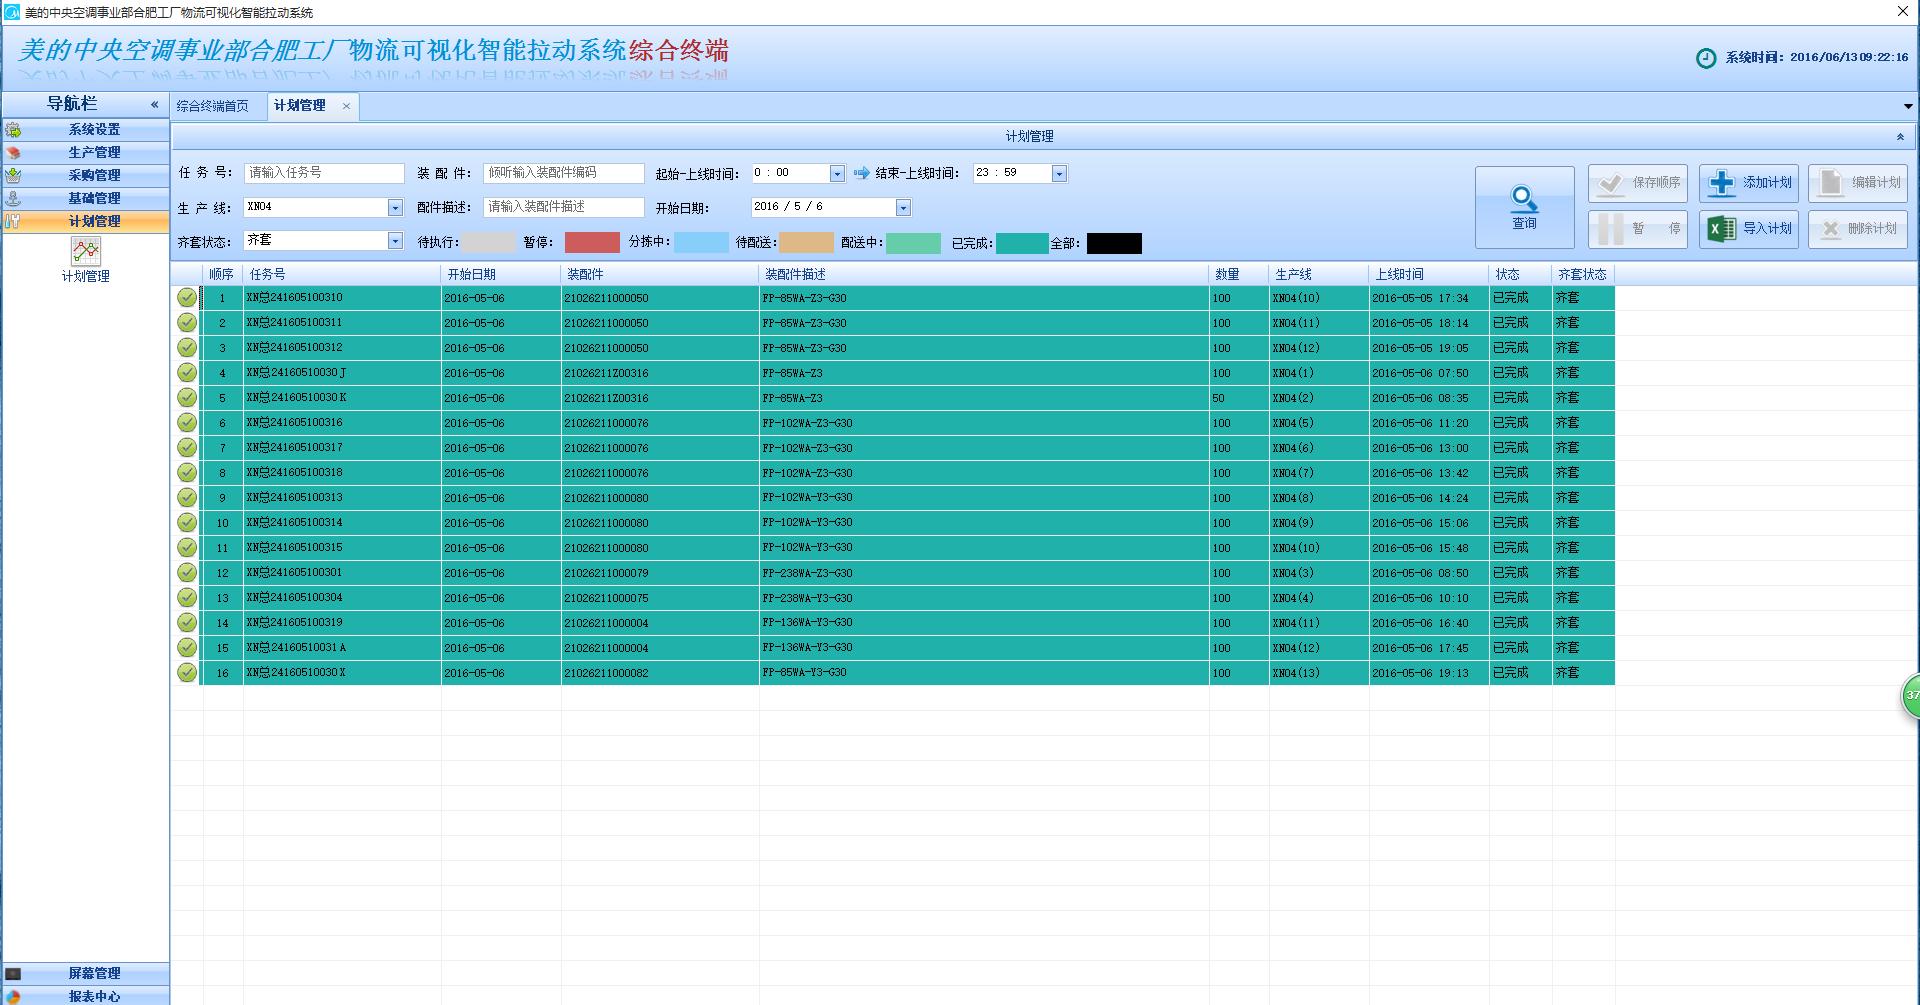Viewport: 1920px width, 1005px height.
Task: Click the green status check for row 10
Action: tap(187, 523)
